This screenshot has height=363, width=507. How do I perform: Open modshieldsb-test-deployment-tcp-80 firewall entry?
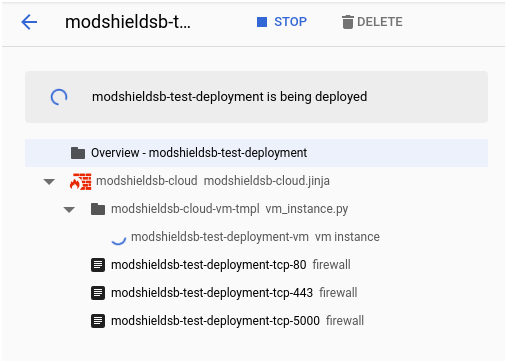[x=231, y=265]
